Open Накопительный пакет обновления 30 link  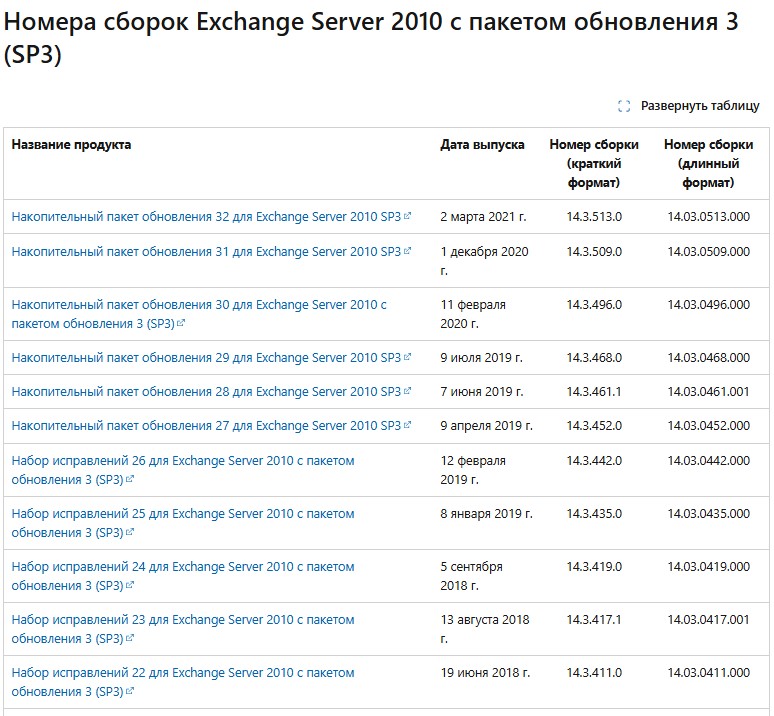pyautogui.click(x=198, y=305)
